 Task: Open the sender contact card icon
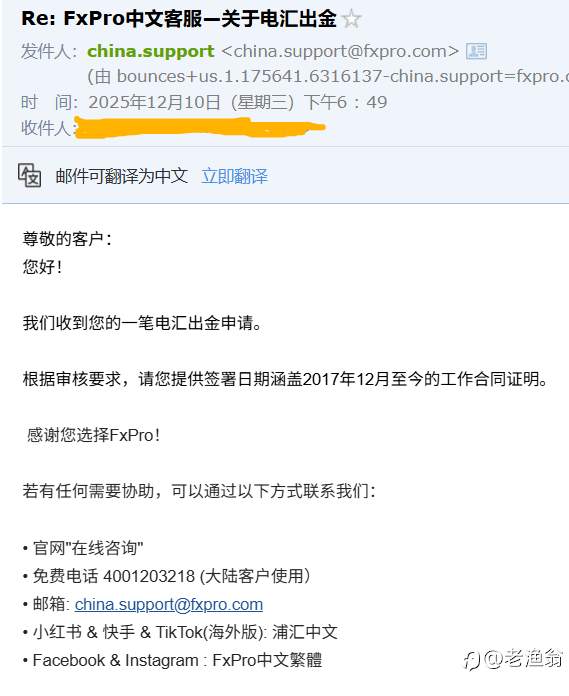[x=476, y=51]
